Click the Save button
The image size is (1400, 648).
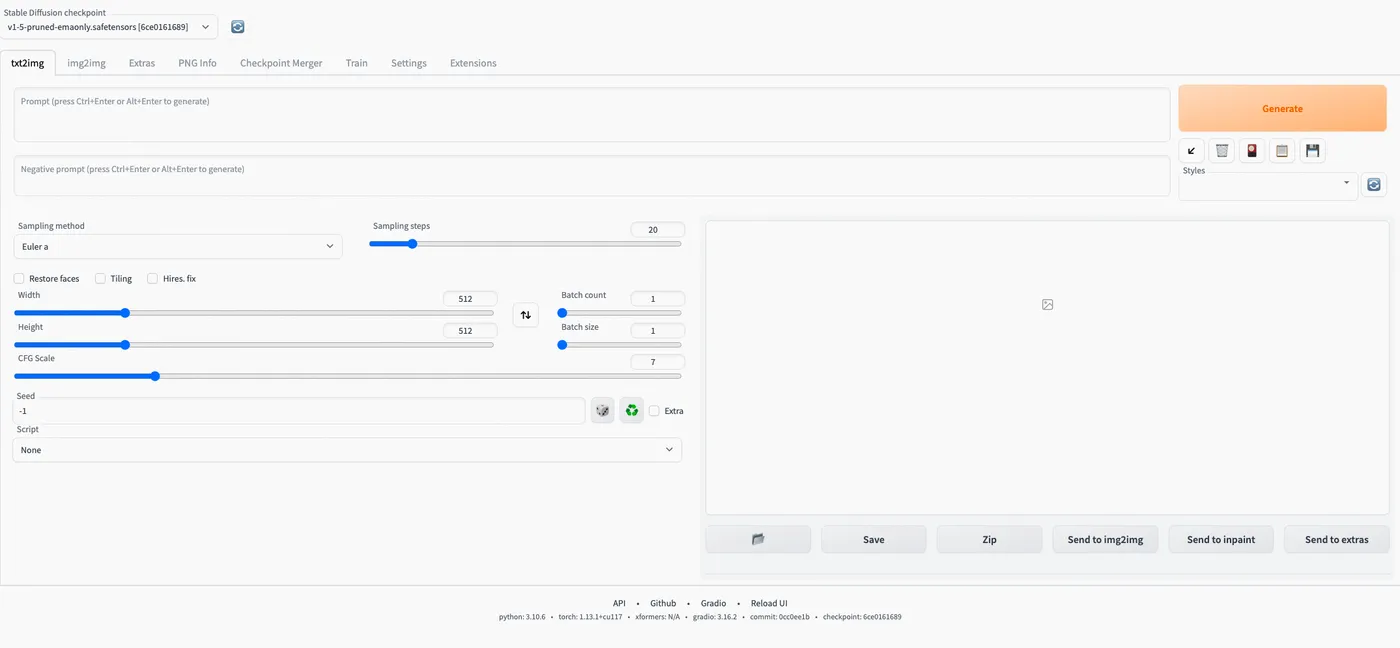(x=874, y=539)
